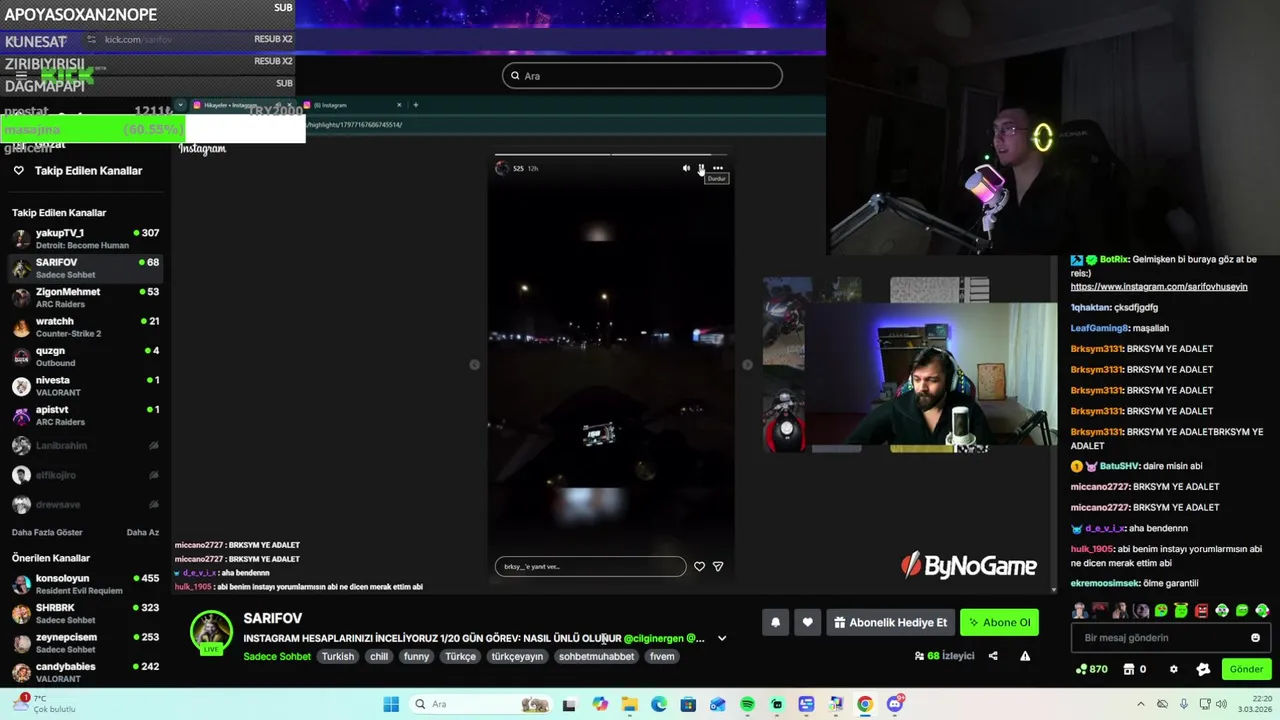Share the stream via share icon

point(993,656)
